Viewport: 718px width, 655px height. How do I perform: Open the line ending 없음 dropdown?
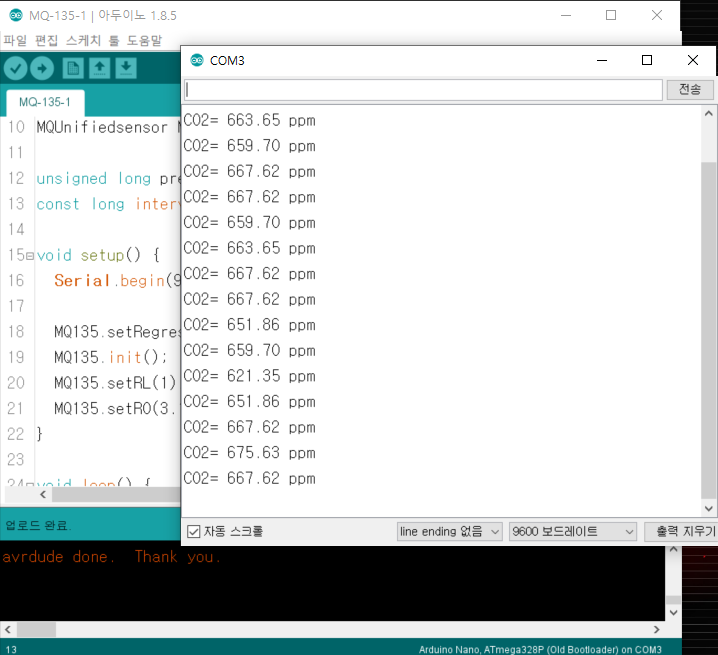pos(449,531)
